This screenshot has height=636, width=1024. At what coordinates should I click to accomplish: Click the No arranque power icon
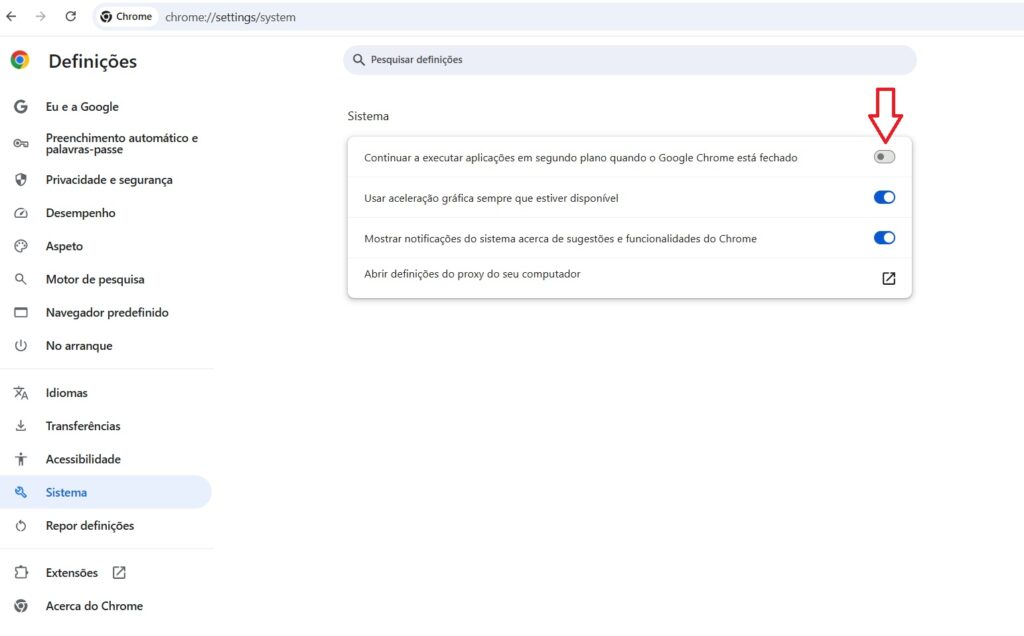click(x=21, y=346)
